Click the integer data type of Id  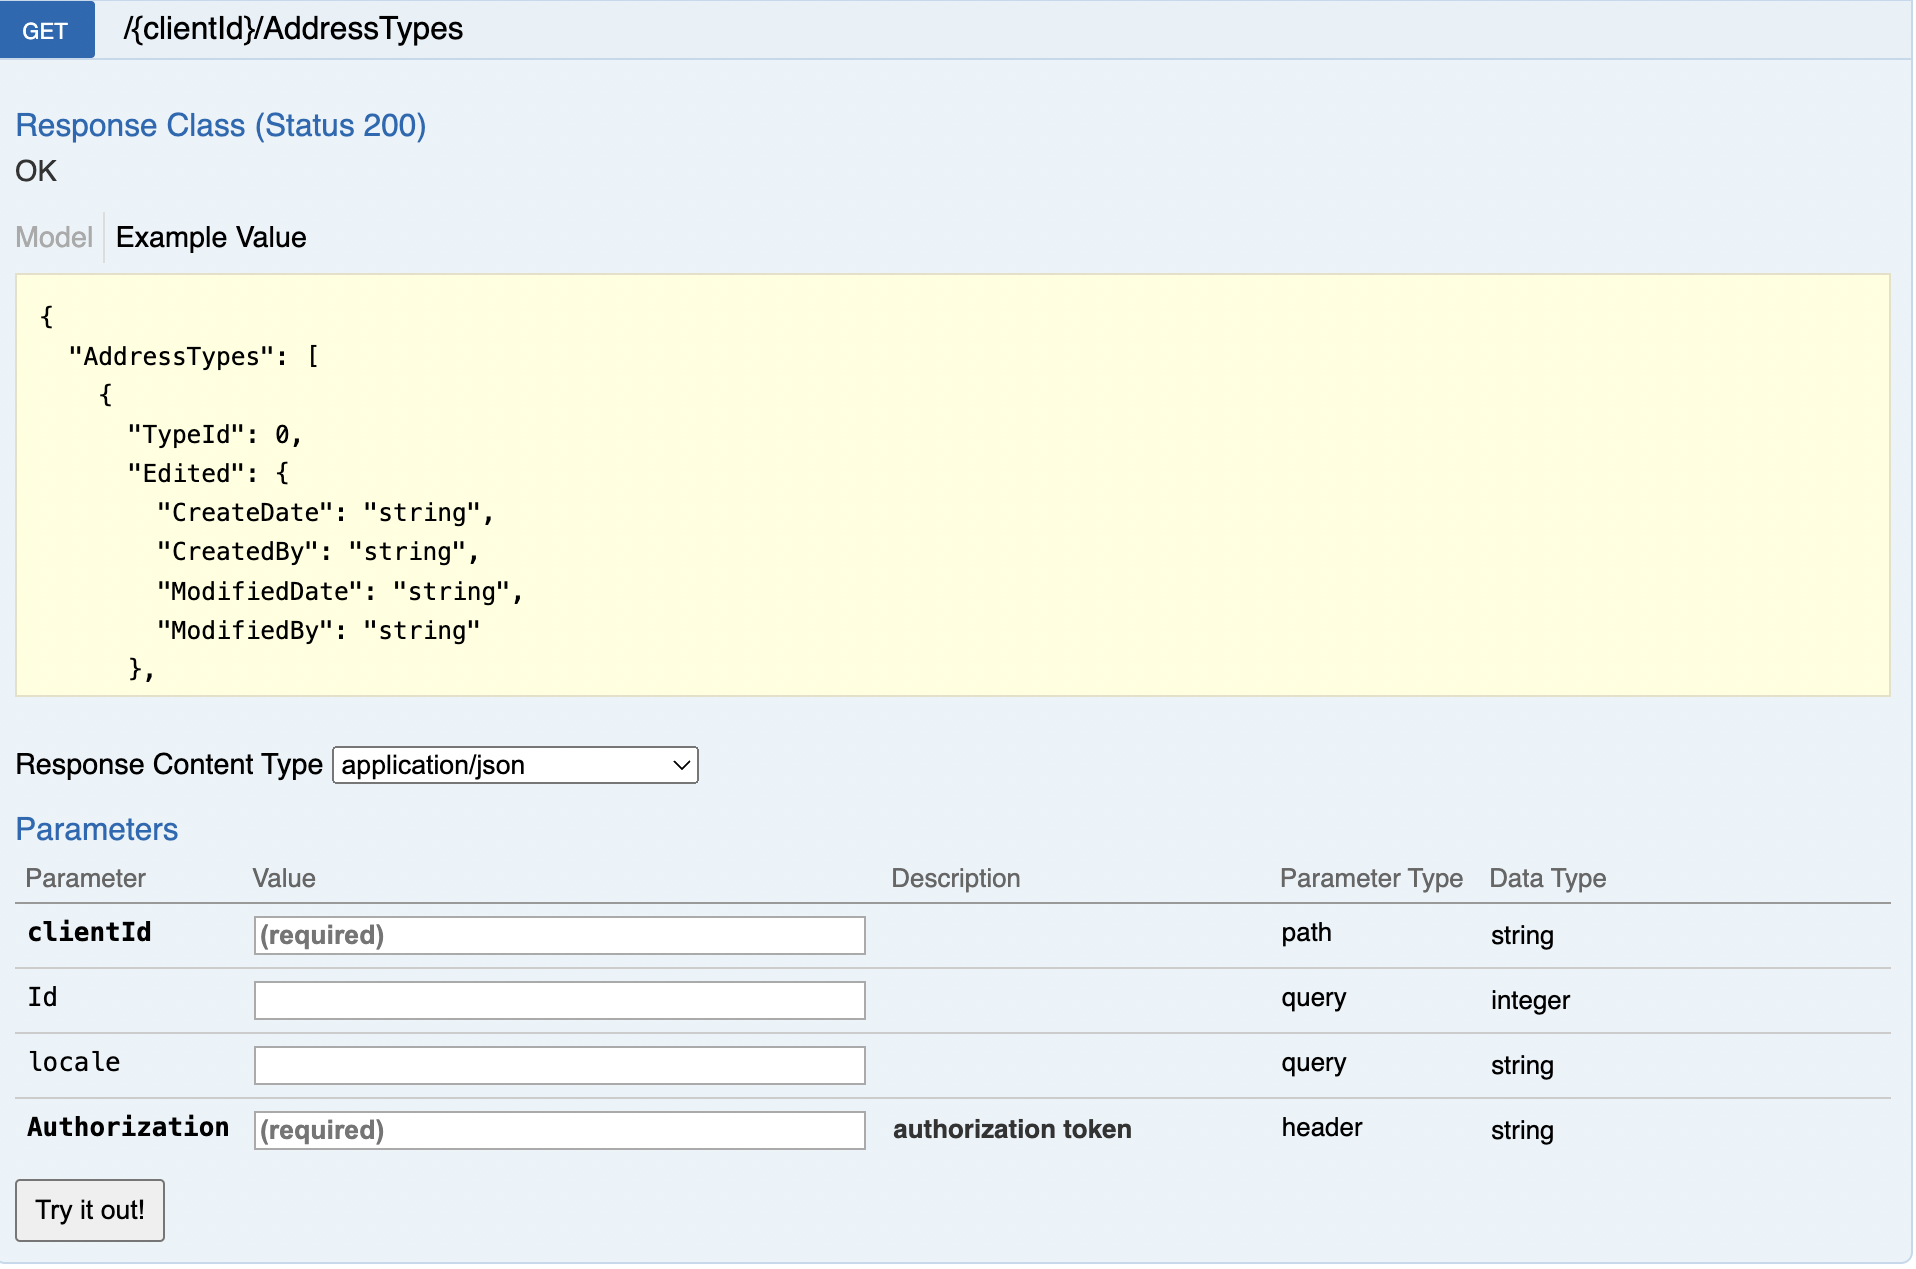[x=1530, y=1001]
